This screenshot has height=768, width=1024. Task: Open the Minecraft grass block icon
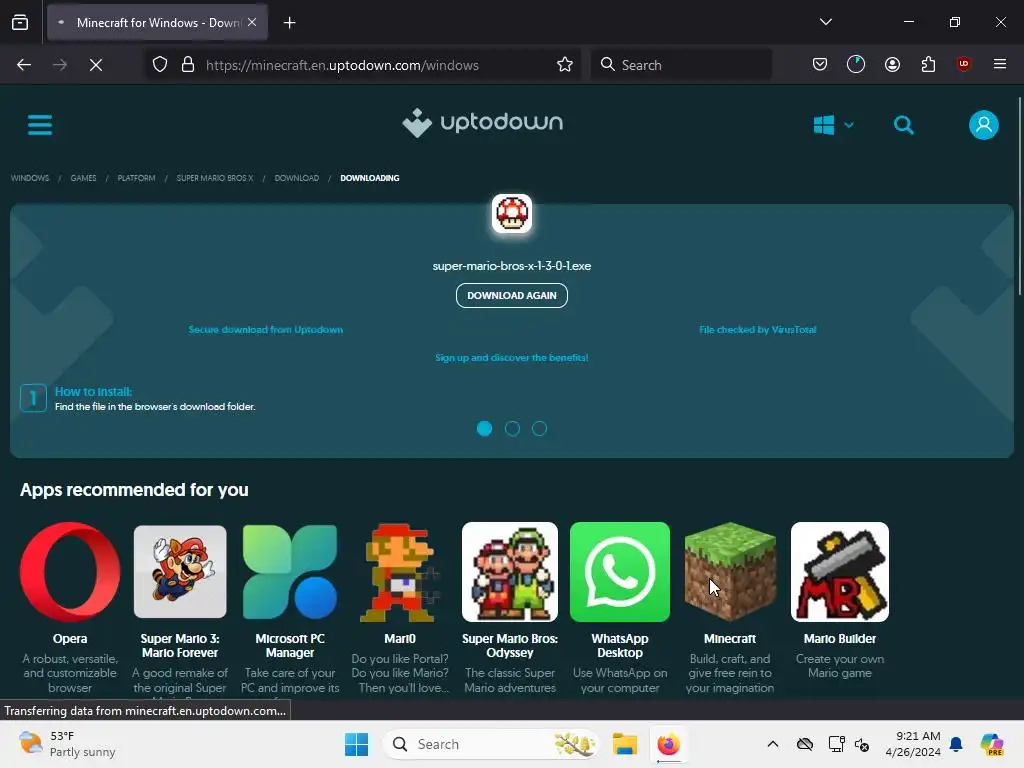coord(730,572)
